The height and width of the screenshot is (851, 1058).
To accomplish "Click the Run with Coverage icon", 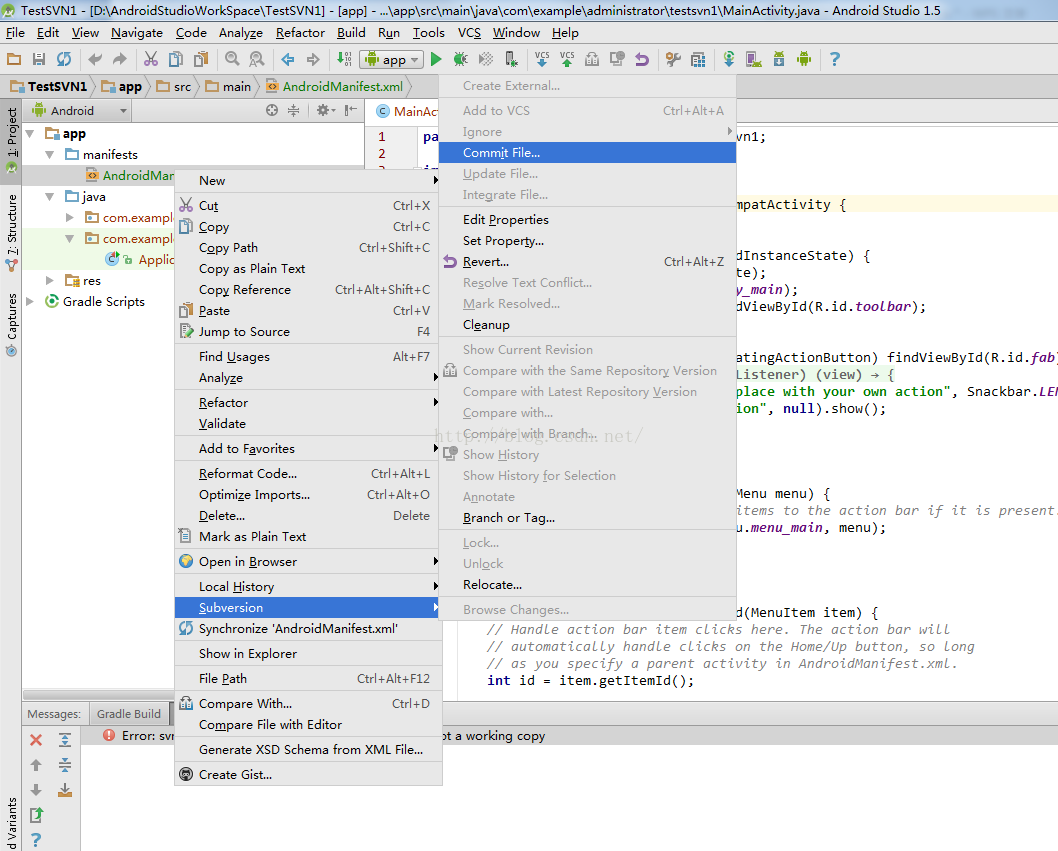I will pyautogui.click(x=486, y=59).
